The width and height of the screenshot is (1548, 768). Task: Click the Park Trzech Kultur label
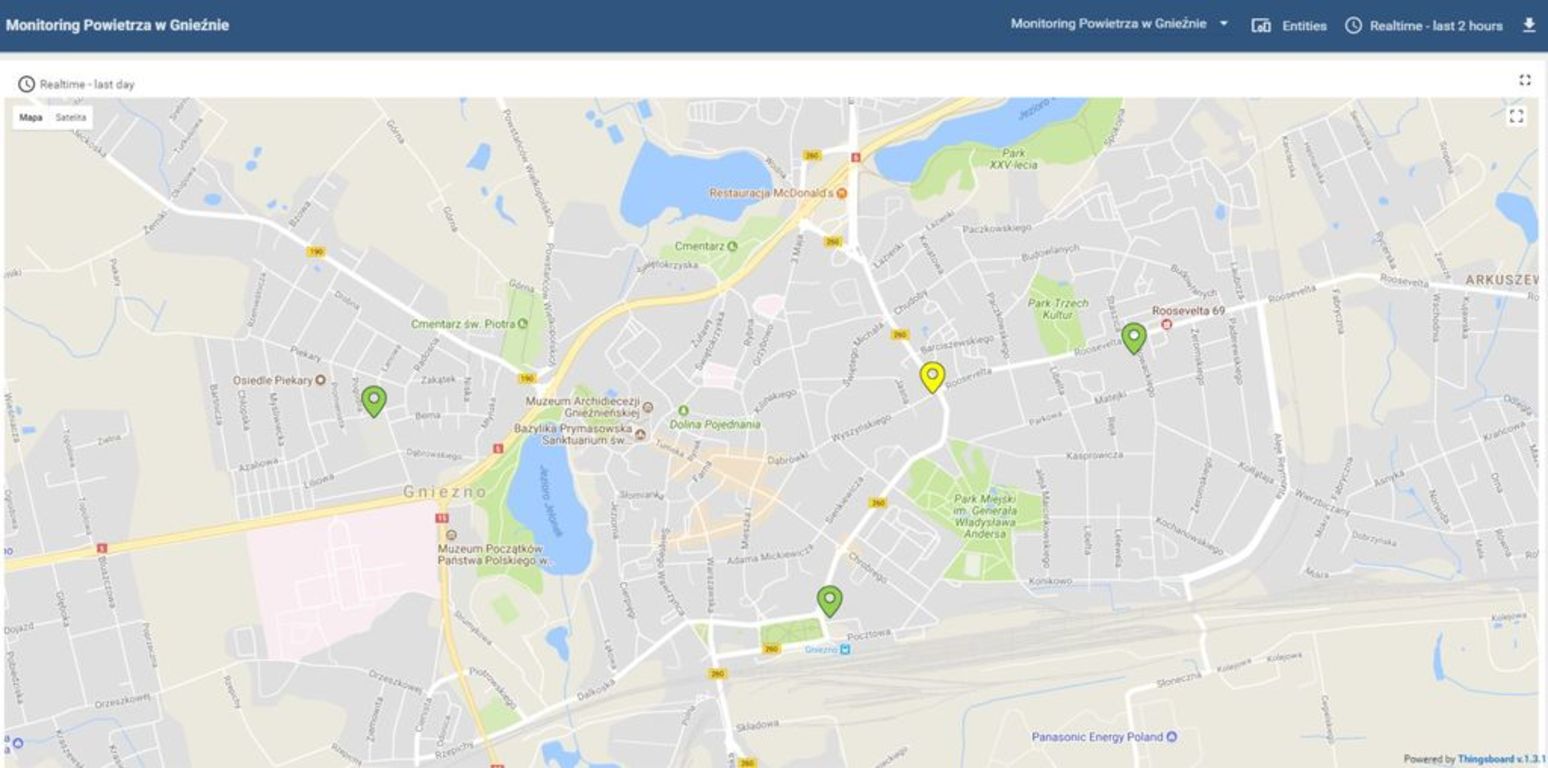coord(1058,308)
